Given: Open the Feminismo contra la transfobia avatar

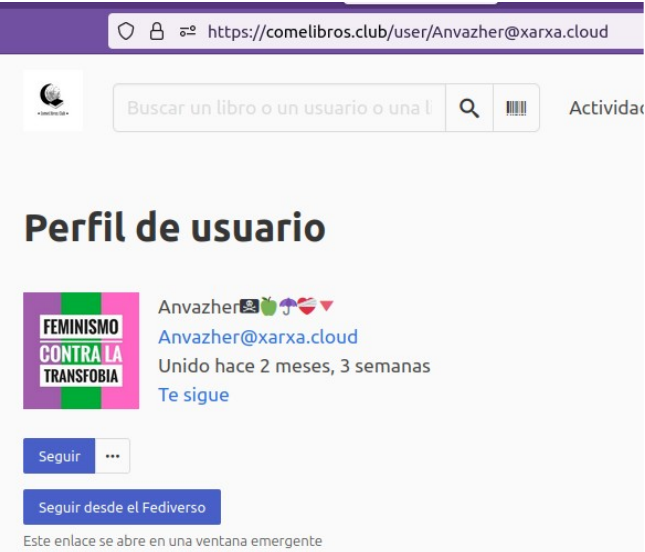Looking at the screenshot, I should (81, 350).
